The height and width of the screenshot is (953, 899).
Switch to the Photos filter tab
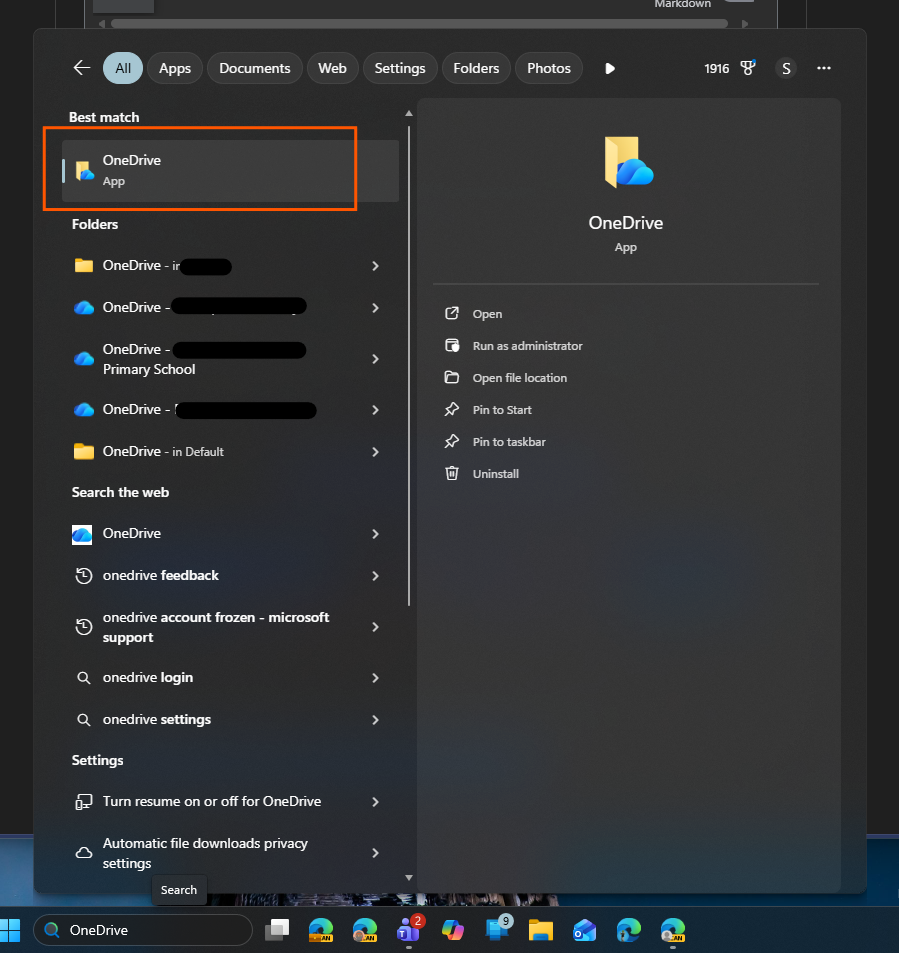click(x=549, y=68)
